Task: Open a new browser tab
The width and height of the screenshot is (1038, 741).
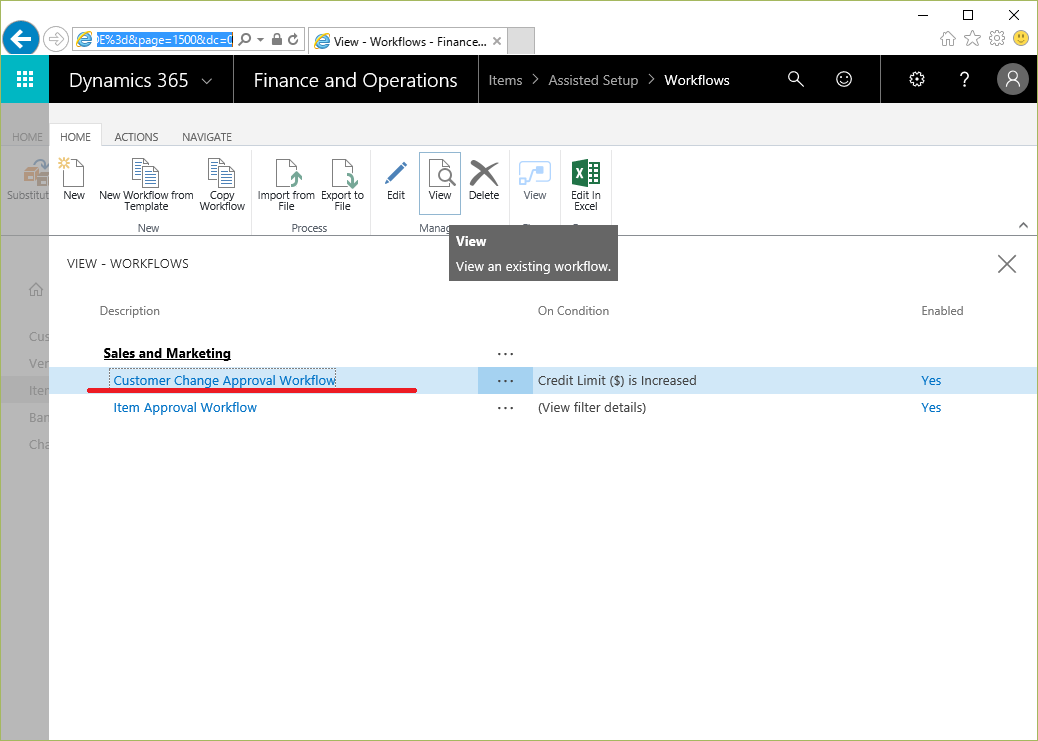Action: pyautogui.click(x=521, y=41)
